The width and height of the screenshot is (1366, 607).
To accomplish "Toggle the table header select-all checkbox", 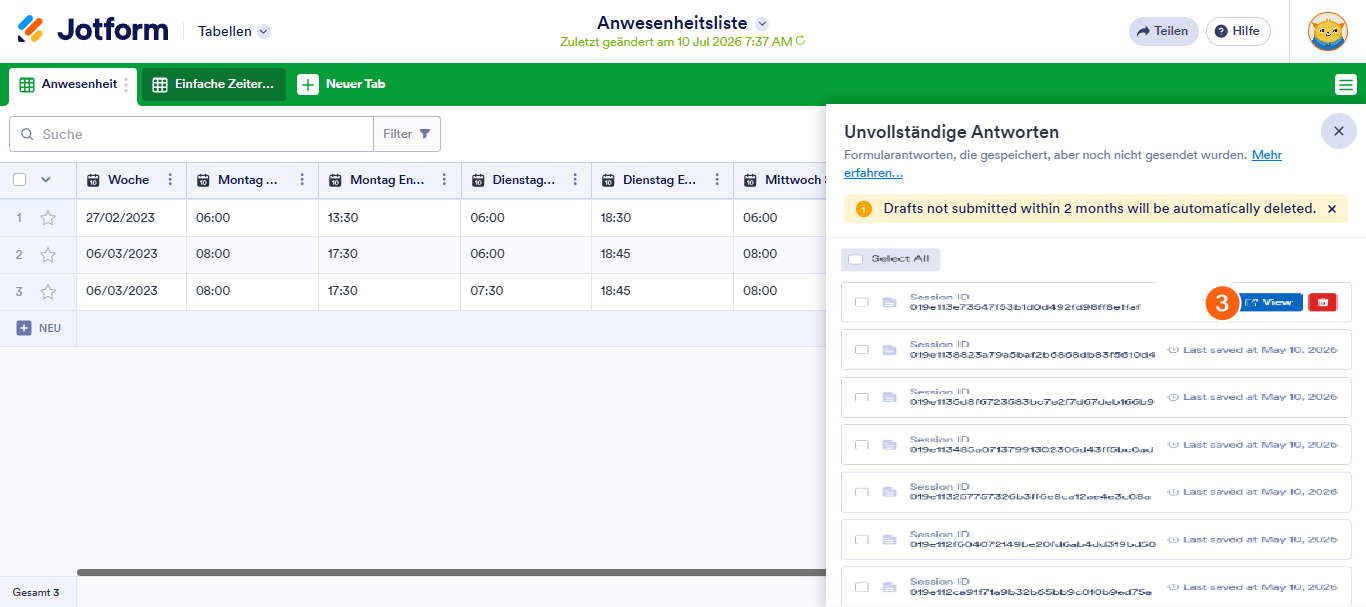I will (19, 180).
